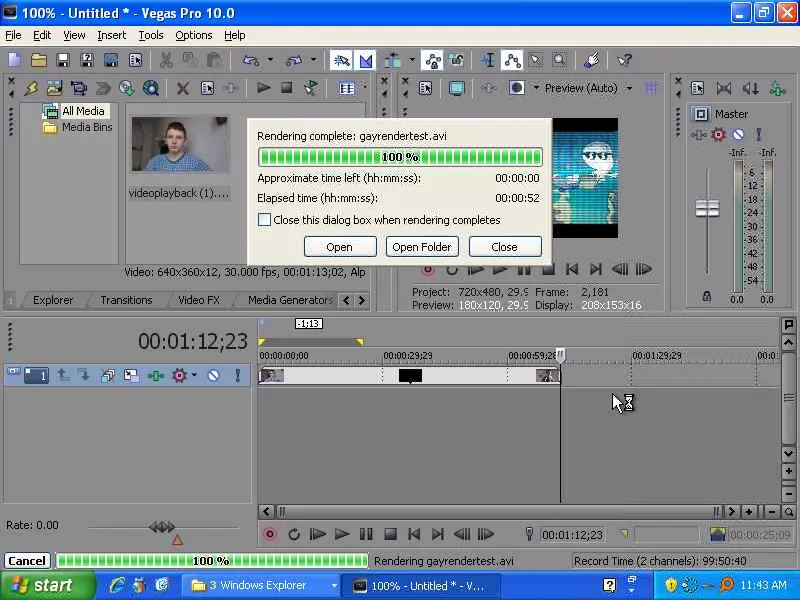This screenshot has width=800, height=600.
Task: Open the taskbar Windows Explorer group dropdown
Action: (x=334, y=585)
